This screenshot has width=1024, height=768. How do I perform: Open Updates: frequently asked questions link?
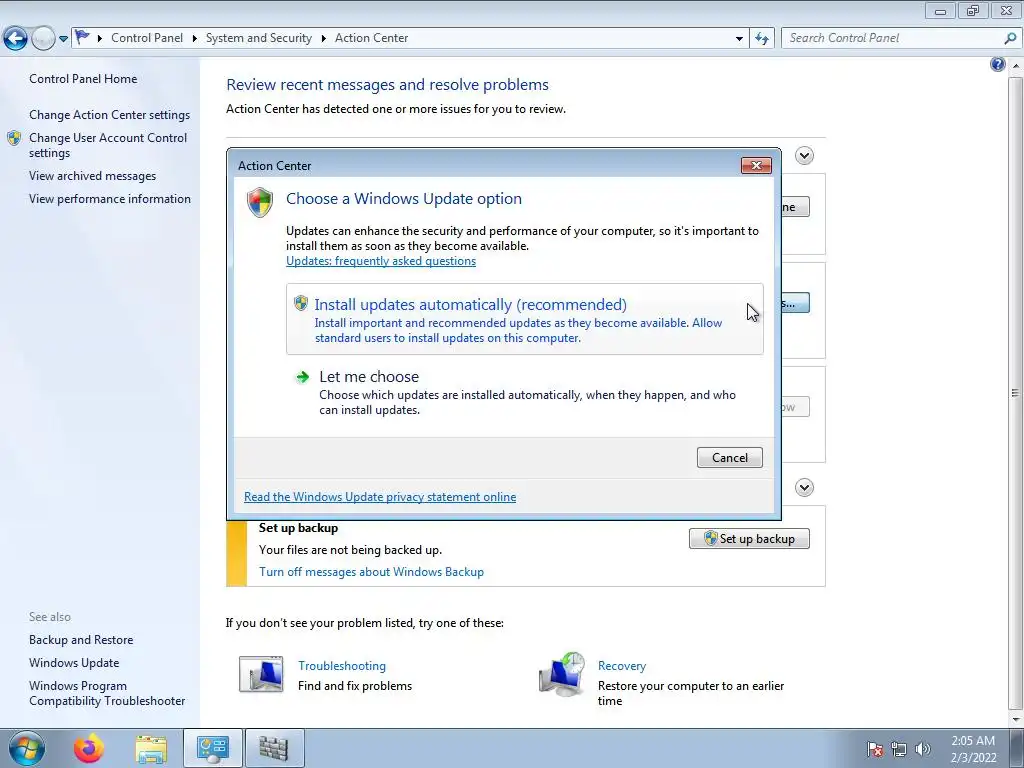point(381,261)
